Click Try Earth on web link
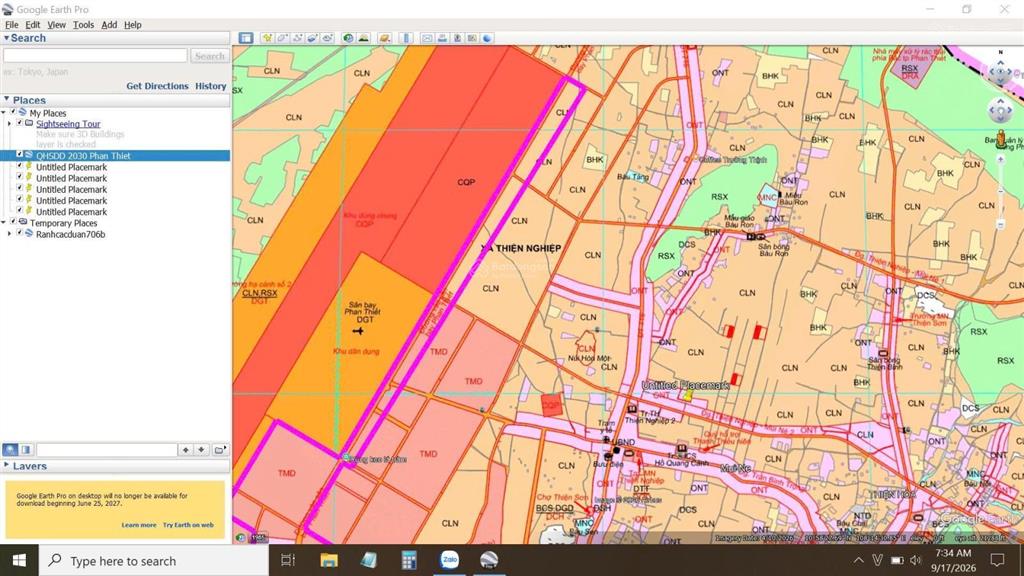The image size is (1024, 576). [188, 525]
